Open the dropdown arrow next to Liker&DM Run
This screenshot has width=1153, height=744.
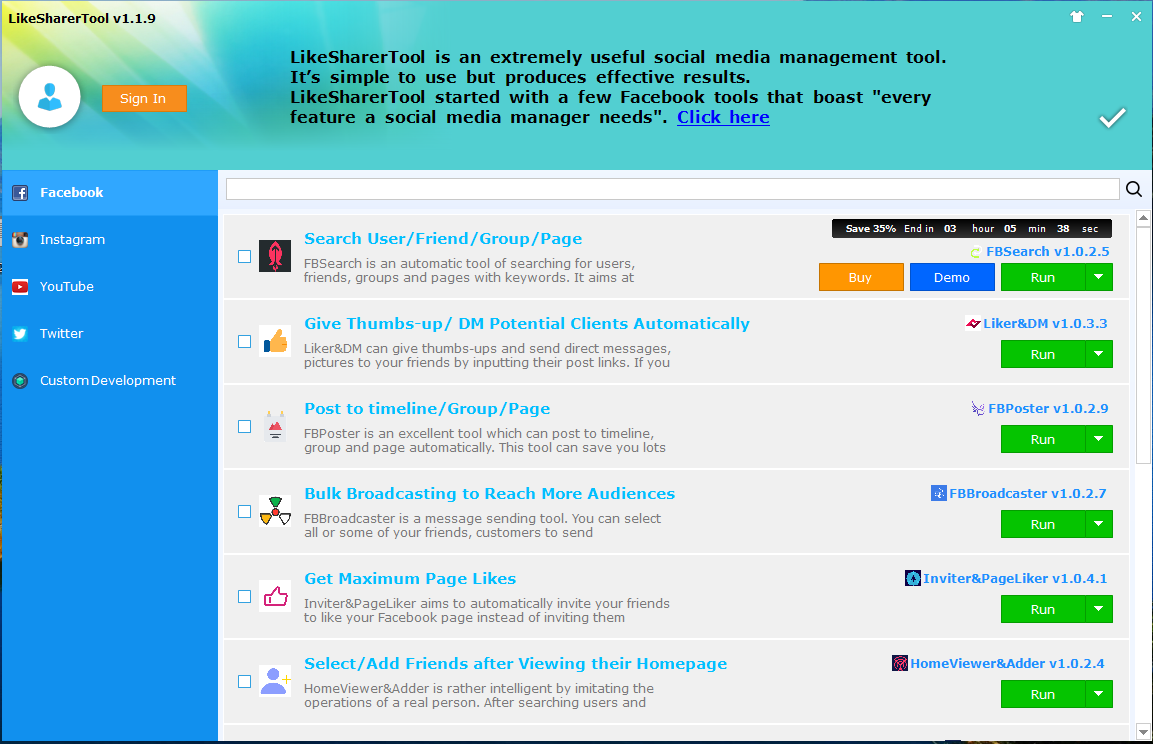(x=1099, y=354)
